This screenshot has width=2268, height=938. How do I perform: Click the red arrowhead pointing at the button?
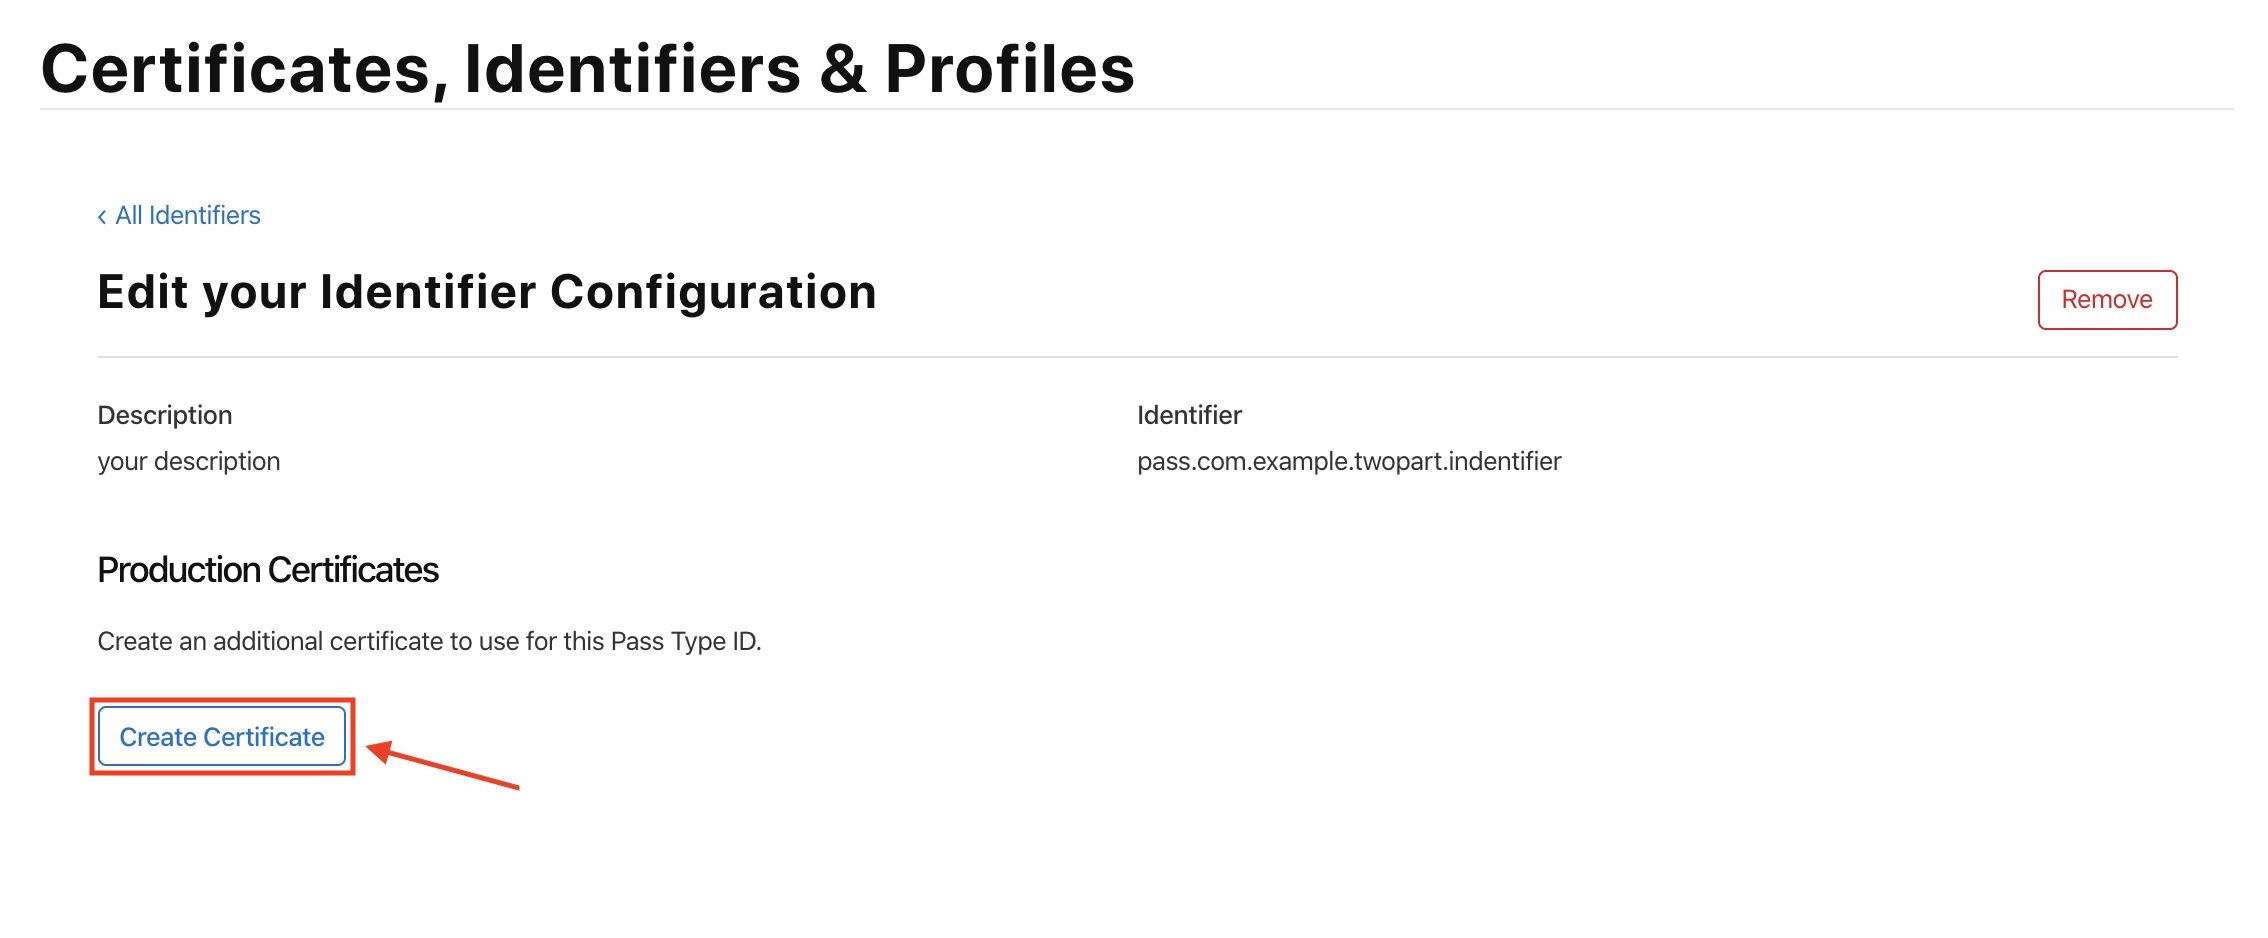[x=379, y=750]
